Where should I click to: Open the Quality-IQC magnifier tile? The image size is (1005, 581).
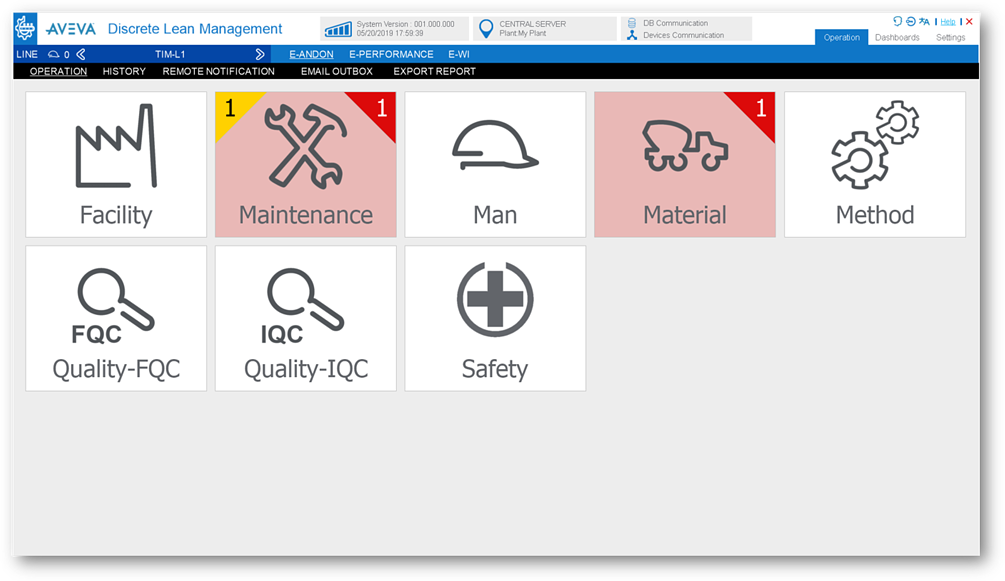[x=305, y=319]
